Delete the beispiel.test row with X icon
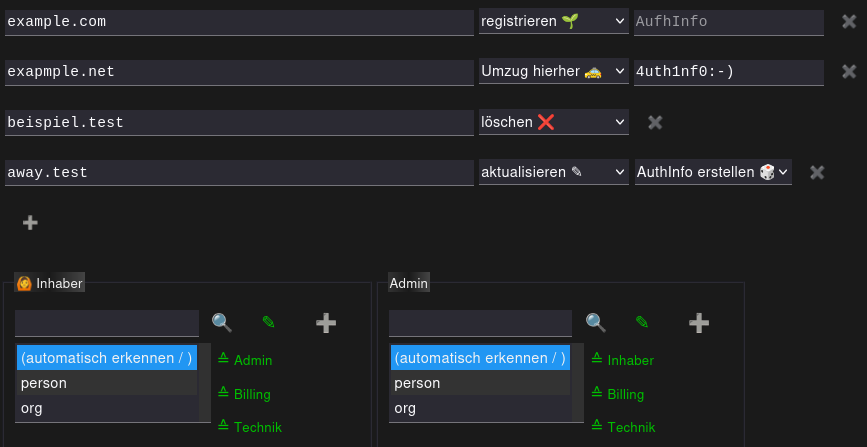Image resolution: width=867 pixels, height=447 pixels. [x=655, y=122]
